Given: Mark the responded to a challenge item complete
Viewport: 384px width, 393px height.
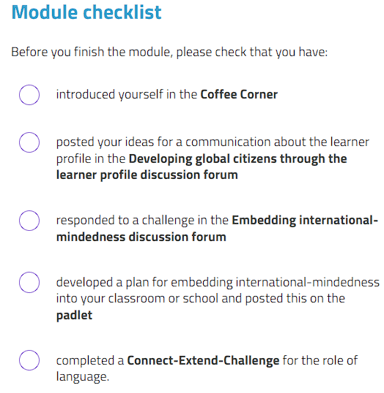Looking at the screenshot, I should click(x=29, y=220).
